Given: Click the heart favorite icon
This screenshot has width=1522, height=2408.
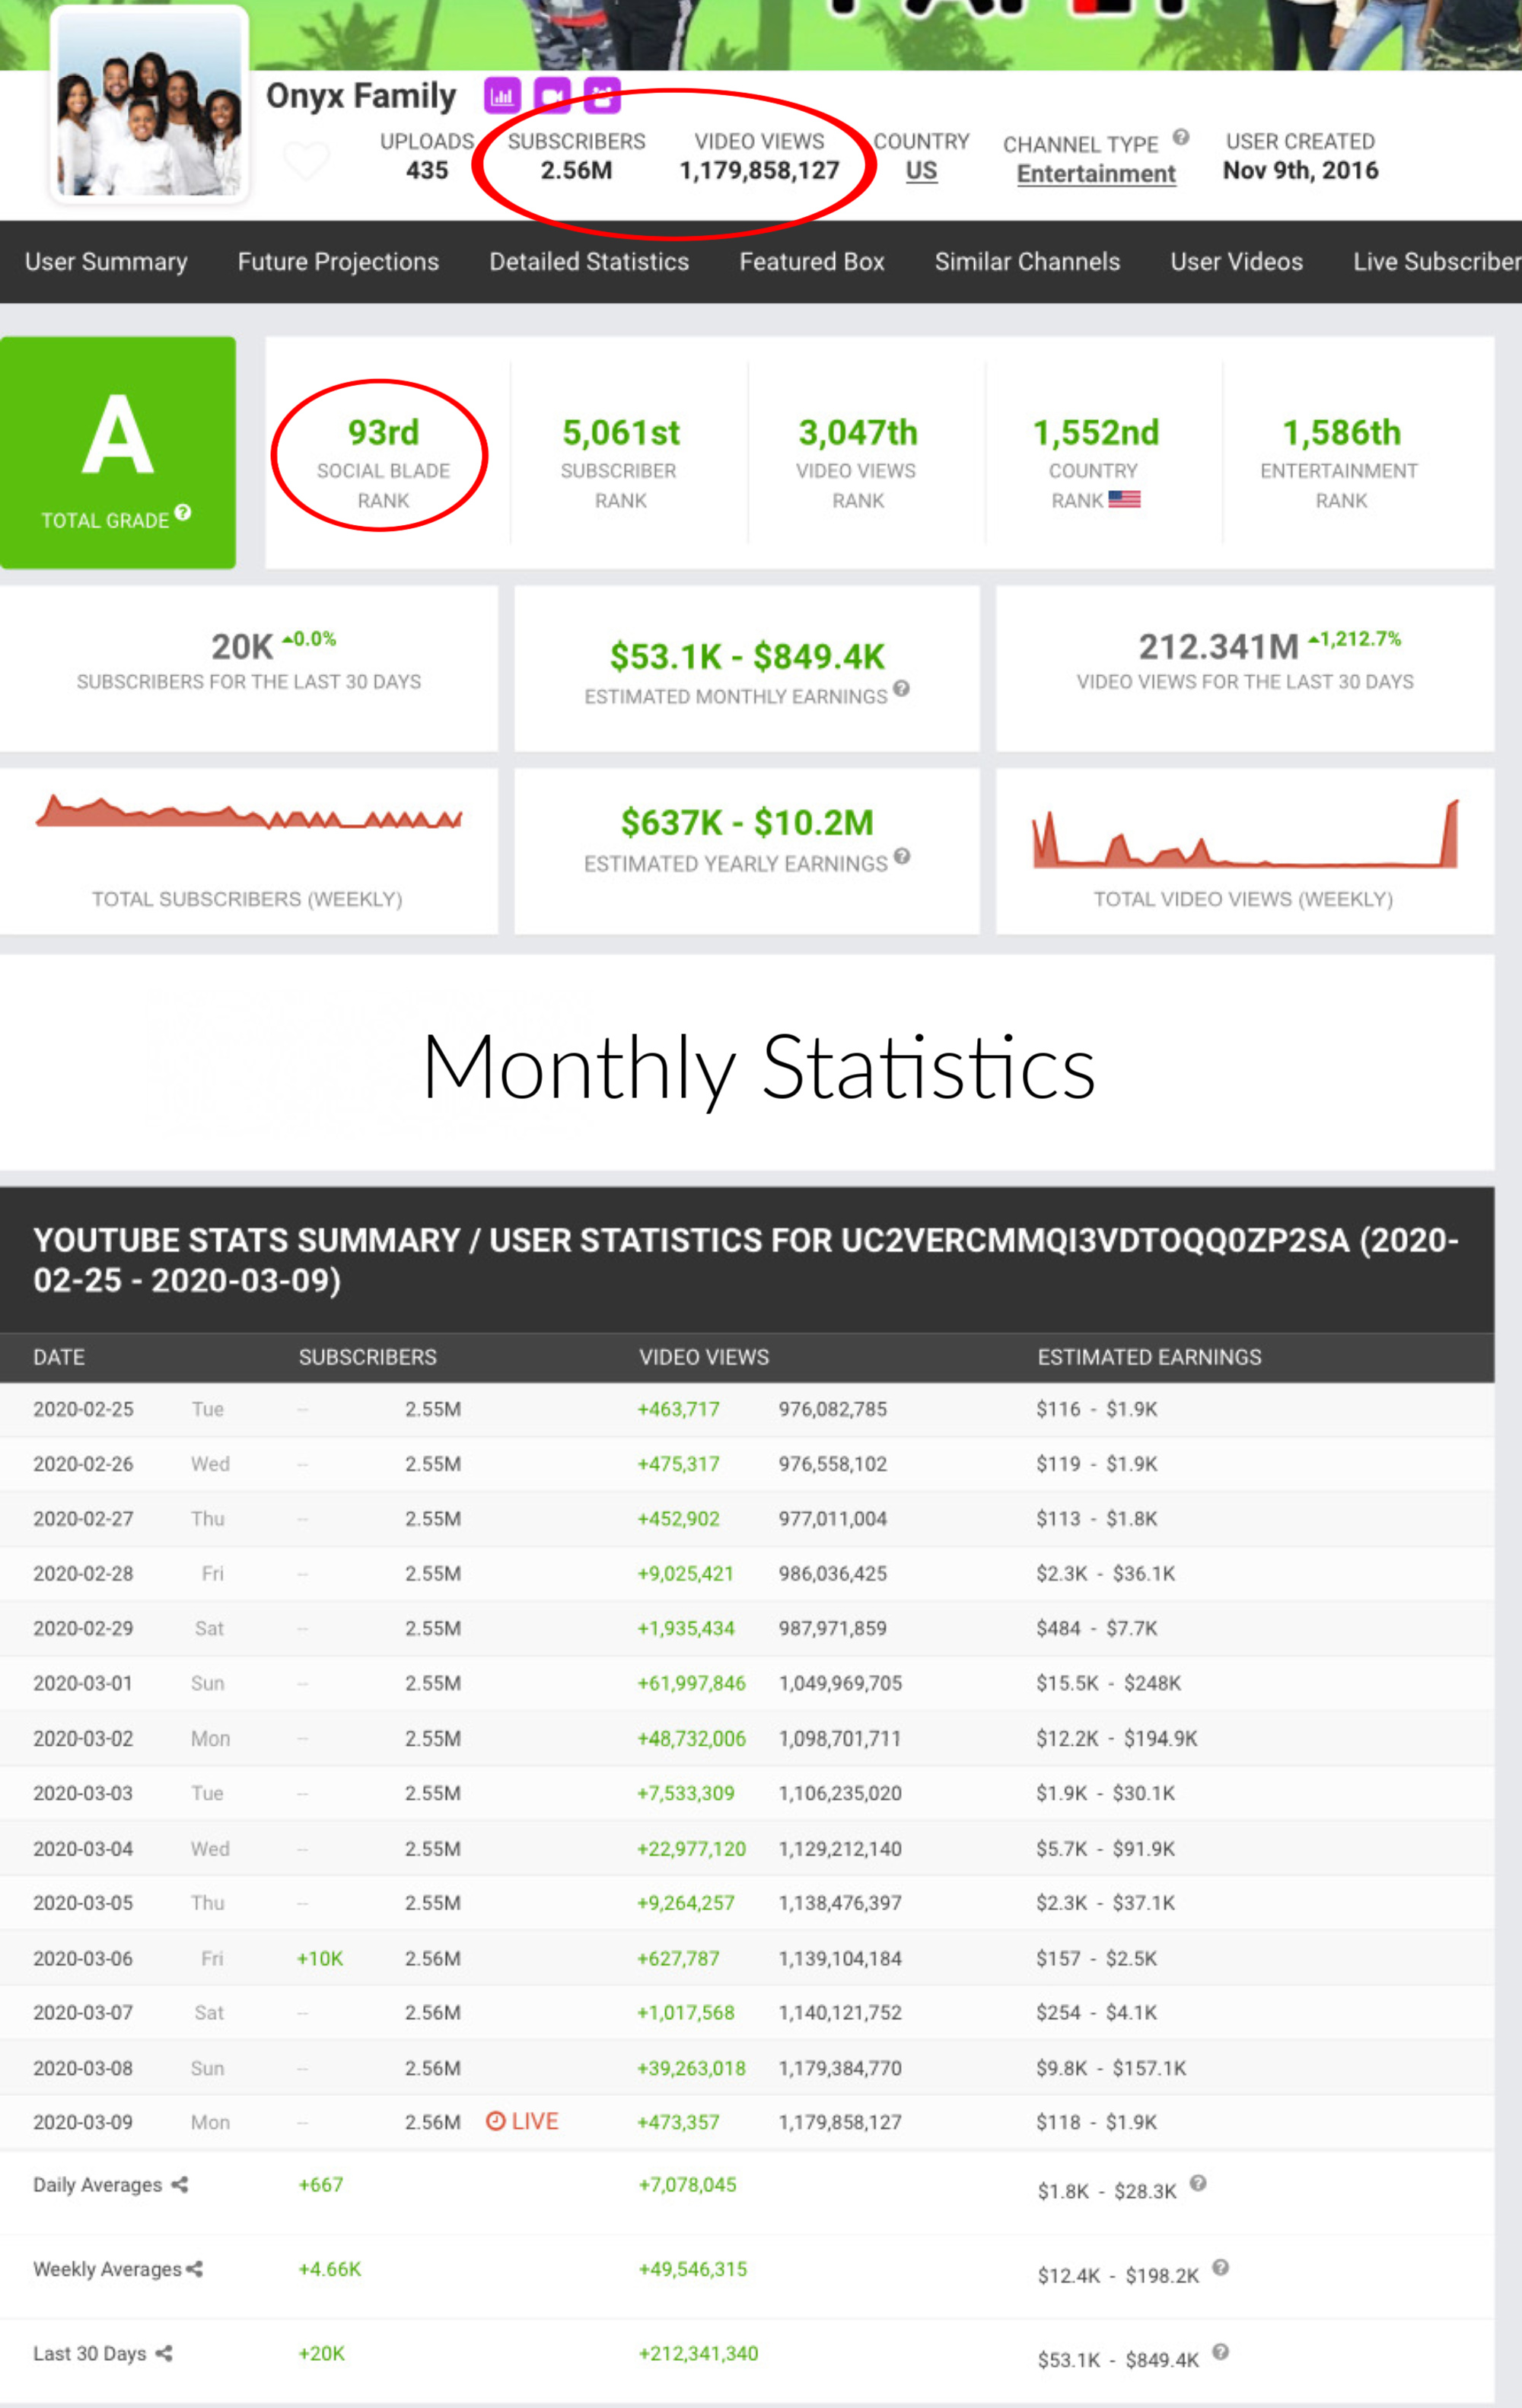Looking at the screenshot, I should coord(306,160).
